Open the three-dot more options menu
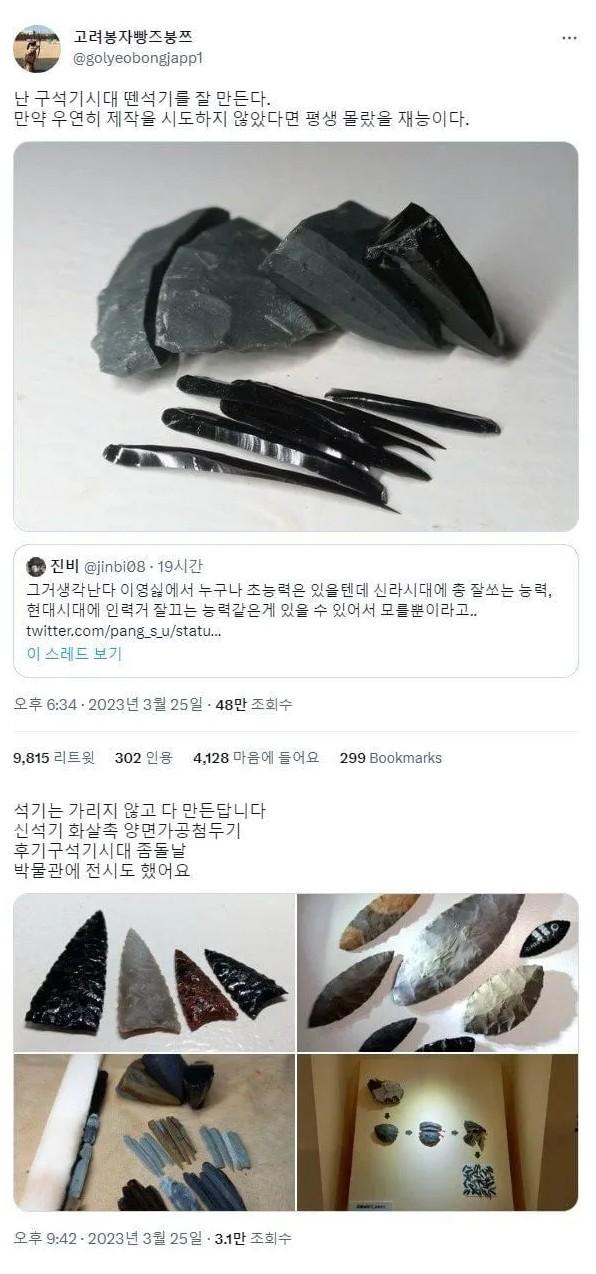This screenshot has width=596, height=1274. pyautogui.click(x=569, y=38)
